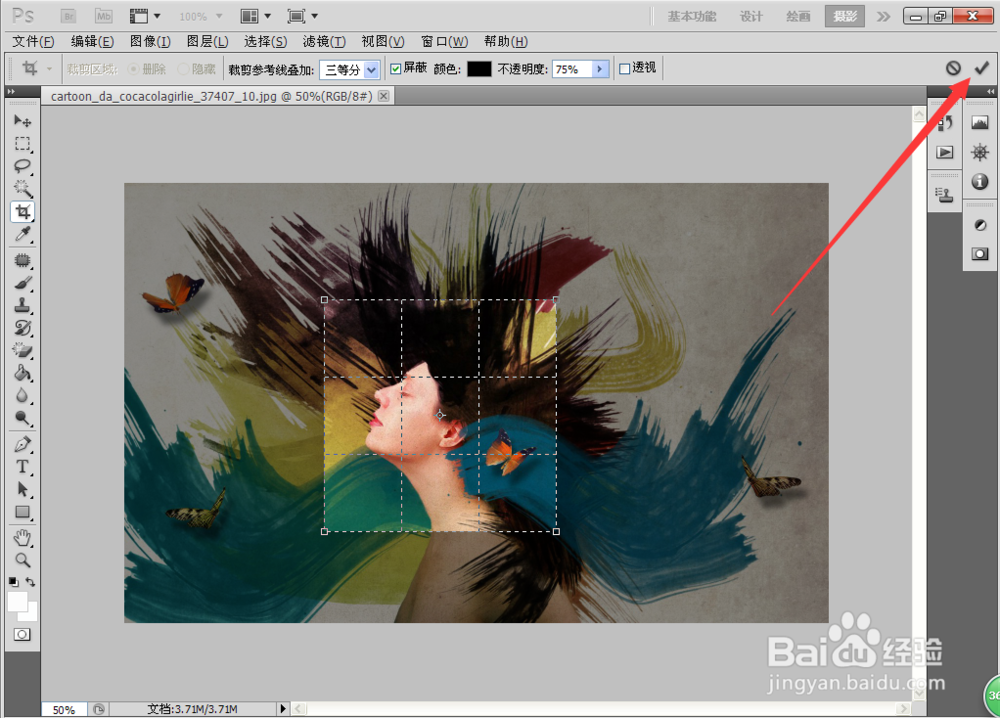Select the Eyedropper tool
1000x718 pixels.
[22, 234]
